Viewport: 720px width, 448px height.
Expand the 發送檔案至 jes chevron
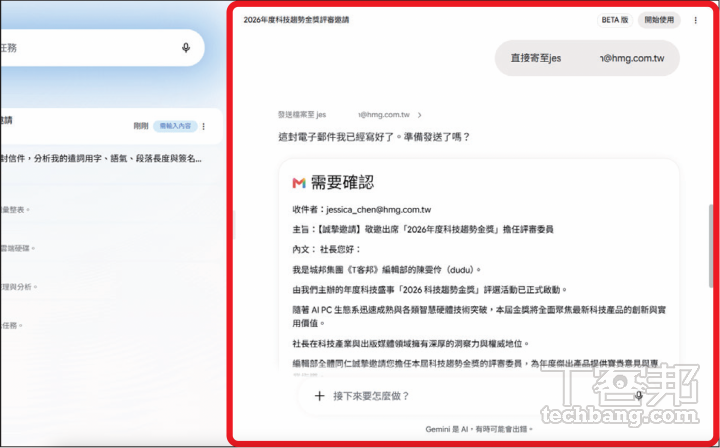[419, 115]
